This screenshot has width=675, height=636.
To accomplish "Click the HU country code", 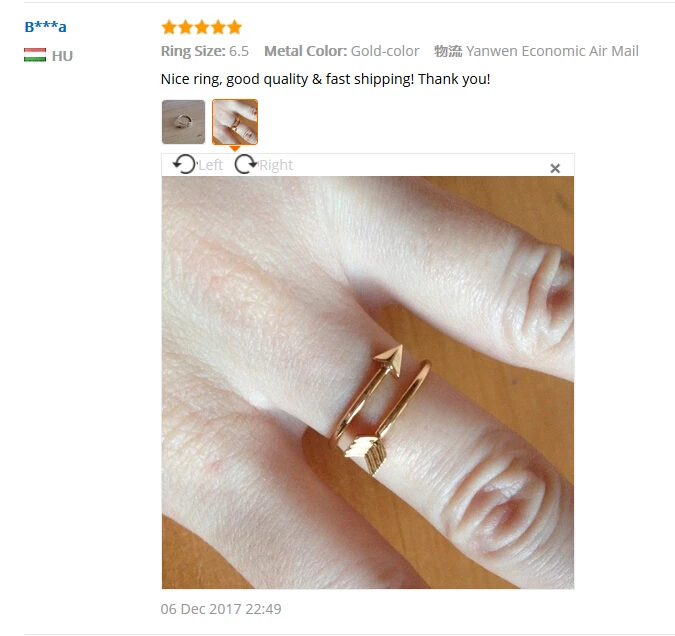I will coord(62,56).
